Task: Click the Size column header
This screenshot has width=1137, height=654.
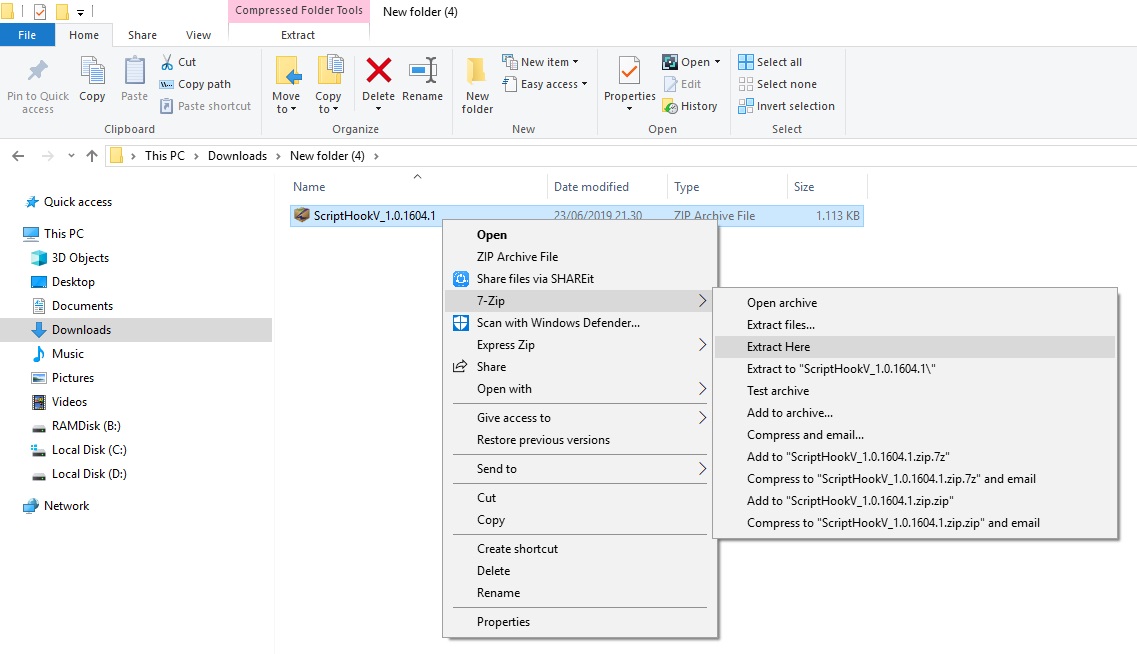Action: coord(827,187)
